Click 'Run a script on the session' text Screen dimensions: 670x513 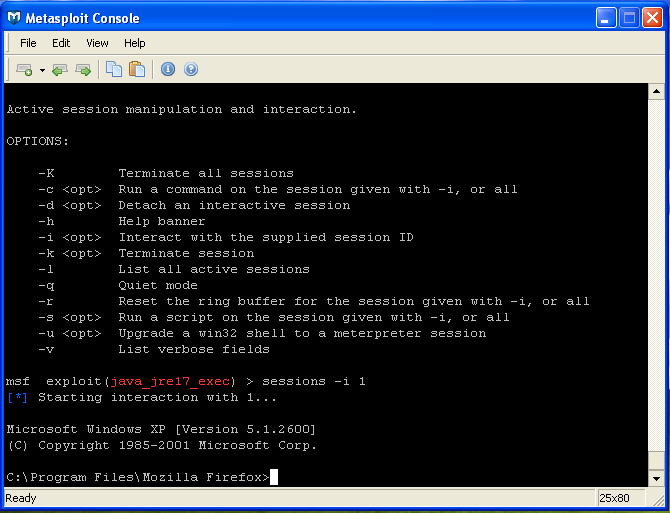pos(230,317)
